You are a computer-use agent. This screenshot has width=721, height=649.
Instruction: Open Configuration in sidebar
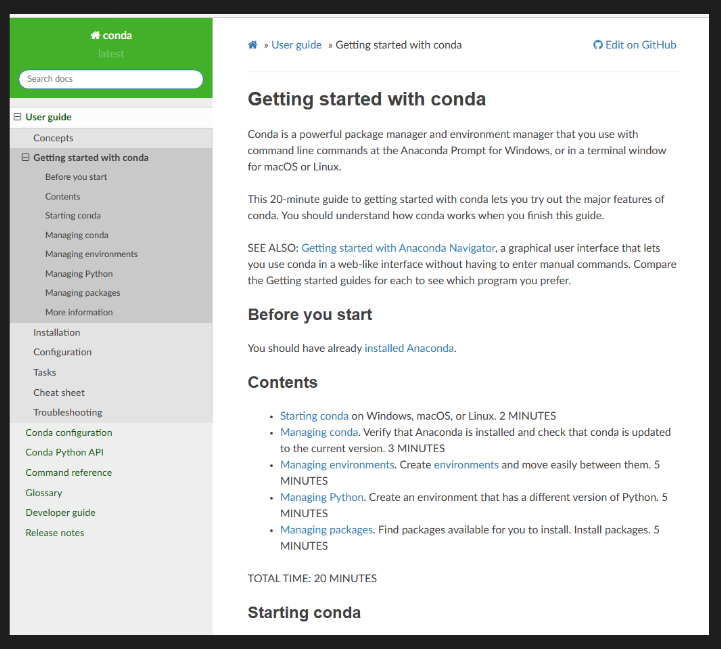point(62,352)
